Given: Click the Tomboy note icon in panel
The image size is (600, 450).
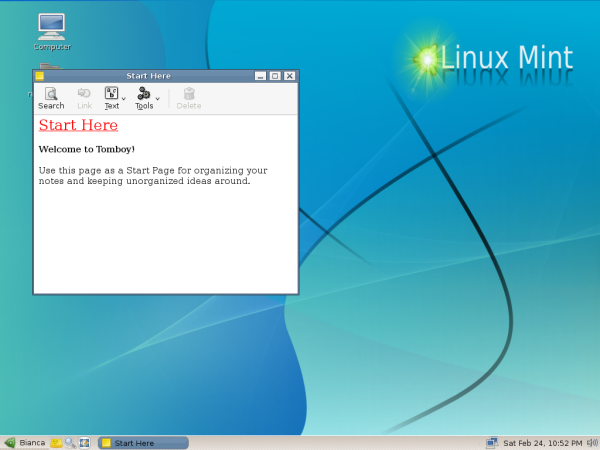Looking at the screenshot, I should coord(57,442).
